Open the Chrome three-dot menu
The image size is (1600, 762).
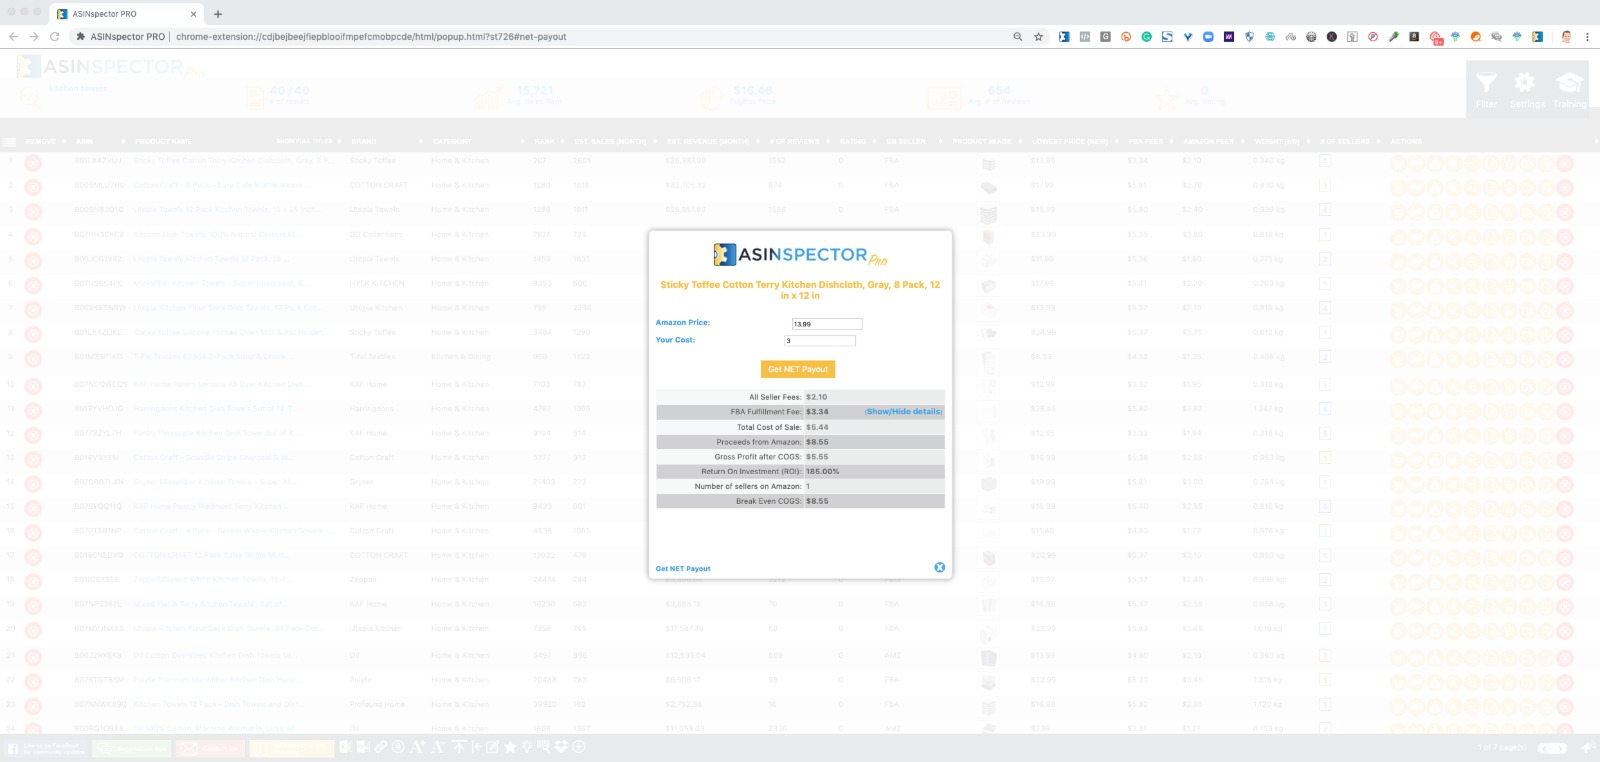[x=1587, y=37]
